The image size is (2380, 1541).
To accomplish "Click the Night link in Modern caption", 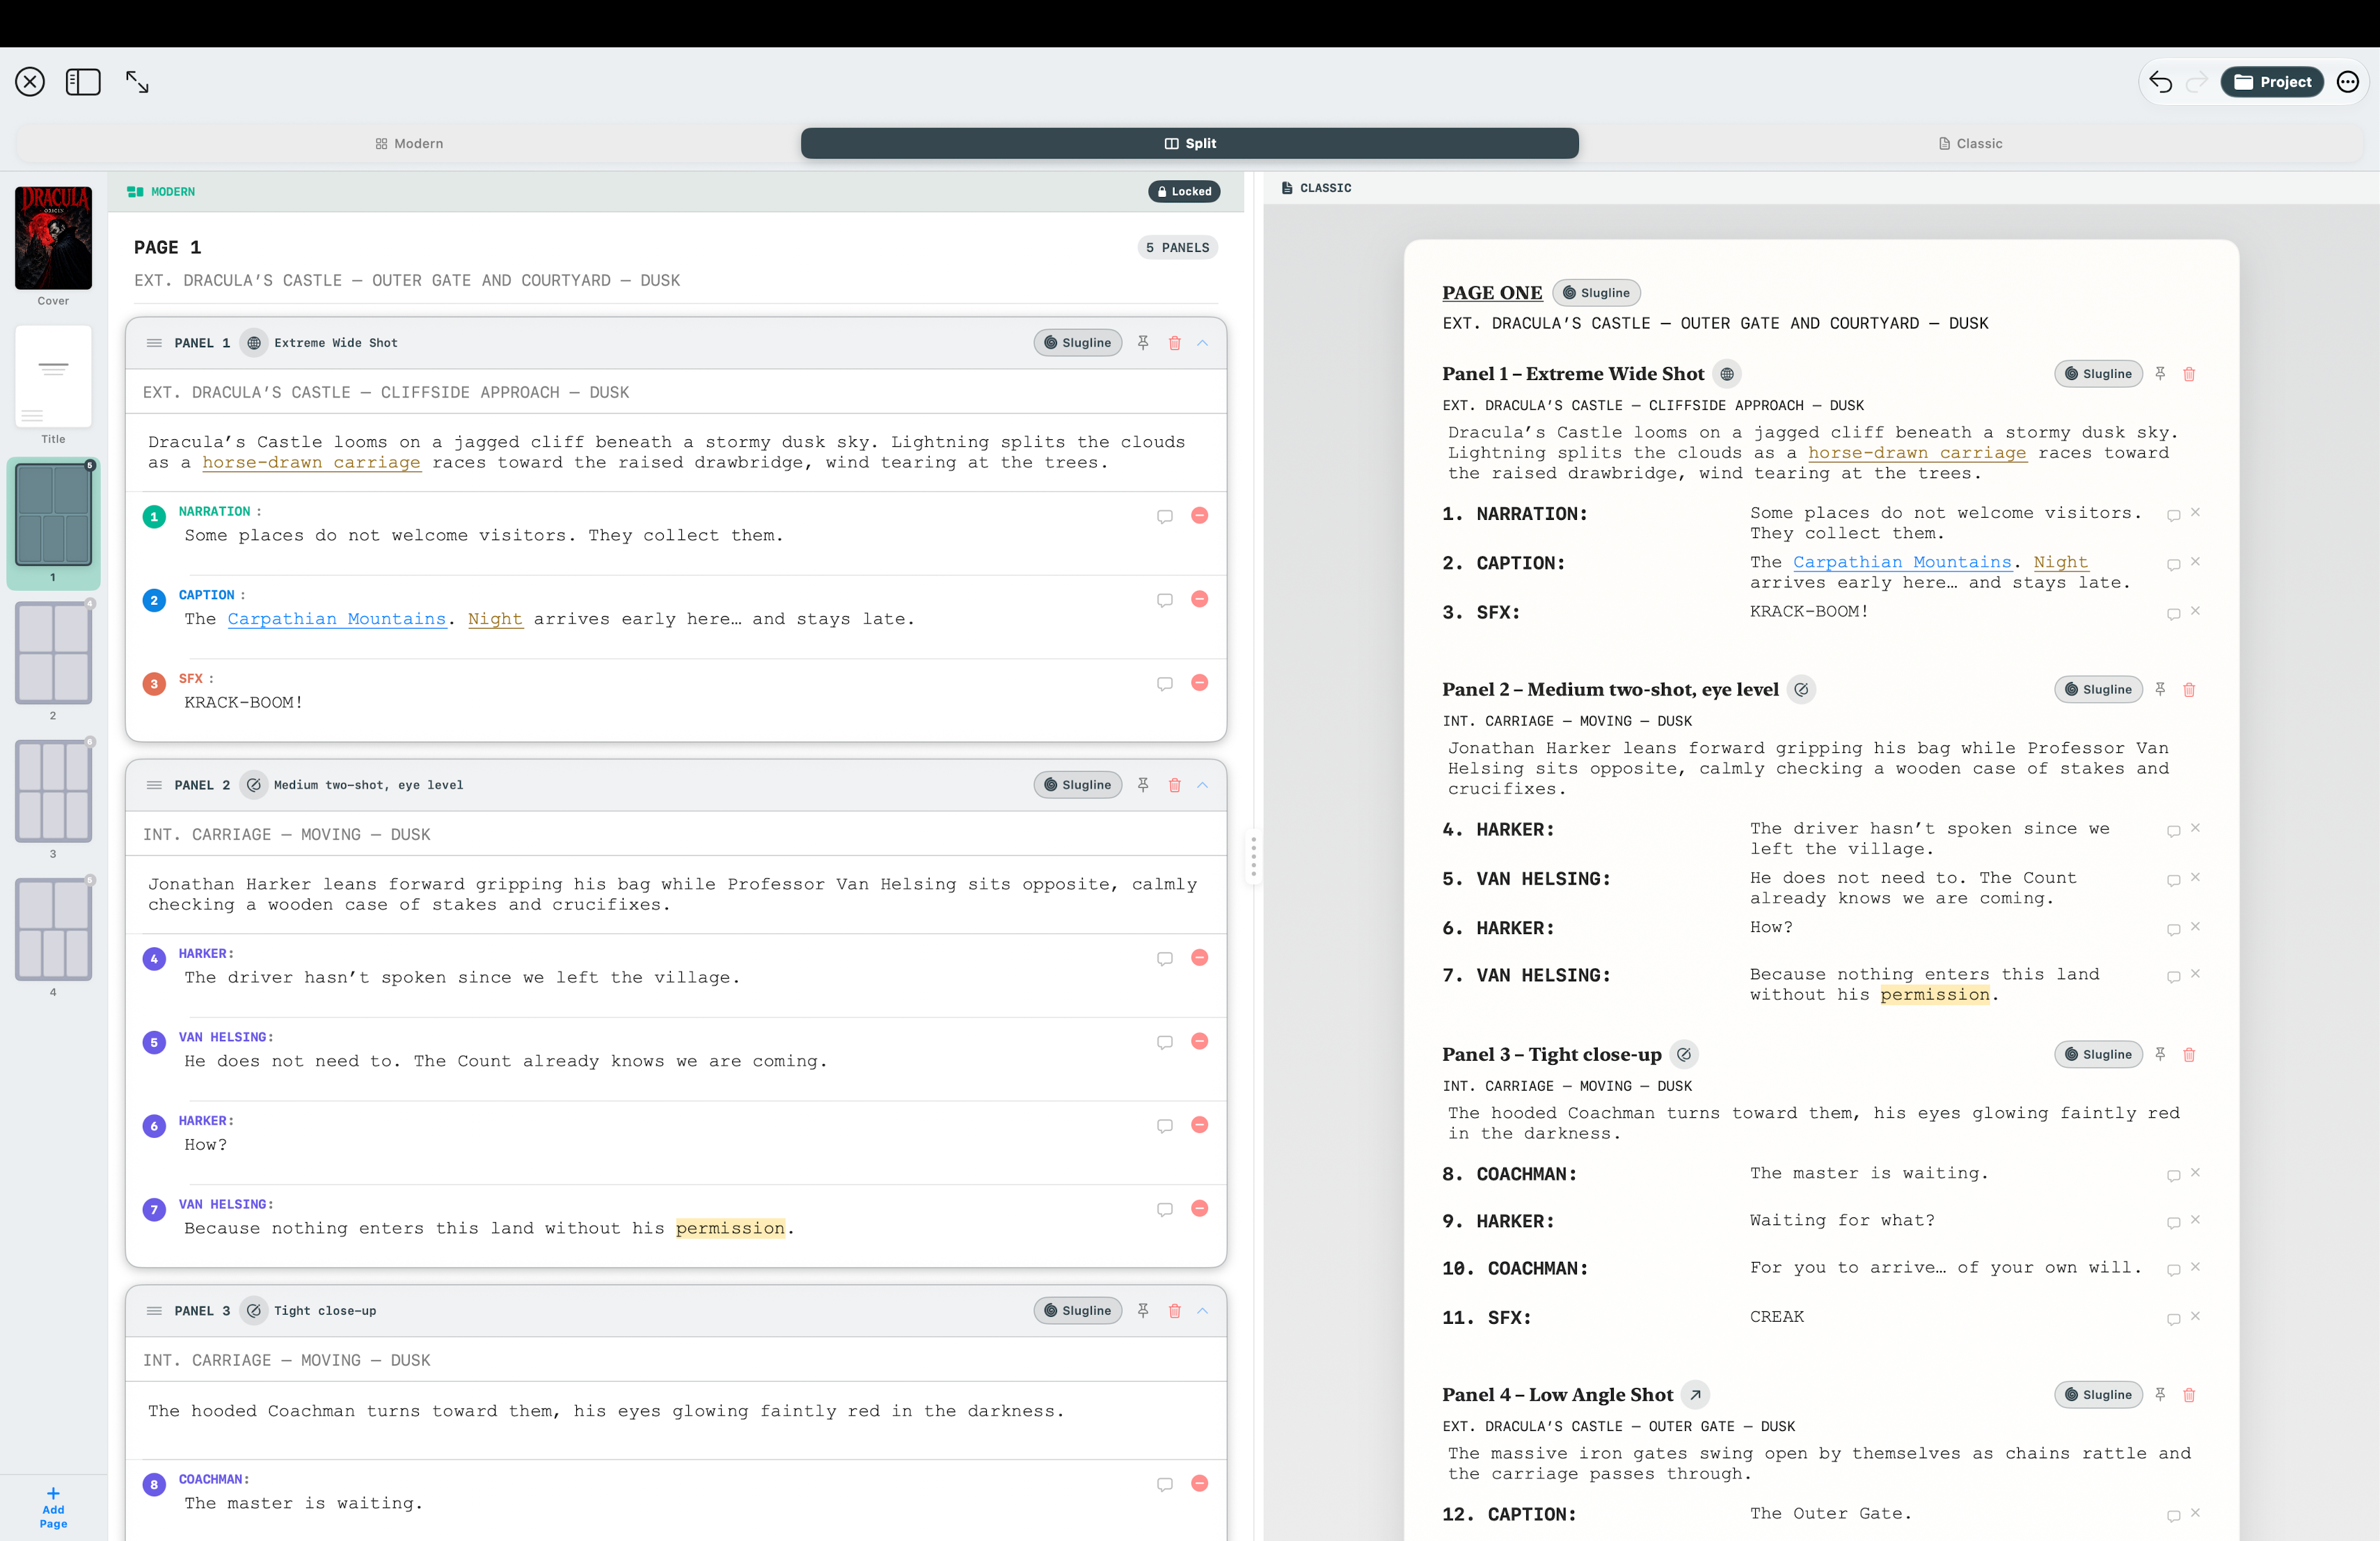I will [495, 619].
